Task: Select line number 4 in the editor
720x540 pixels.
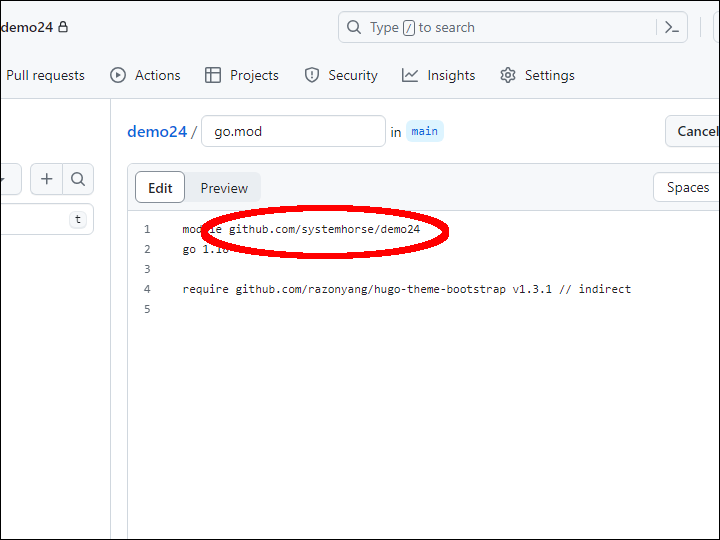Action: (x=147, y=289)
